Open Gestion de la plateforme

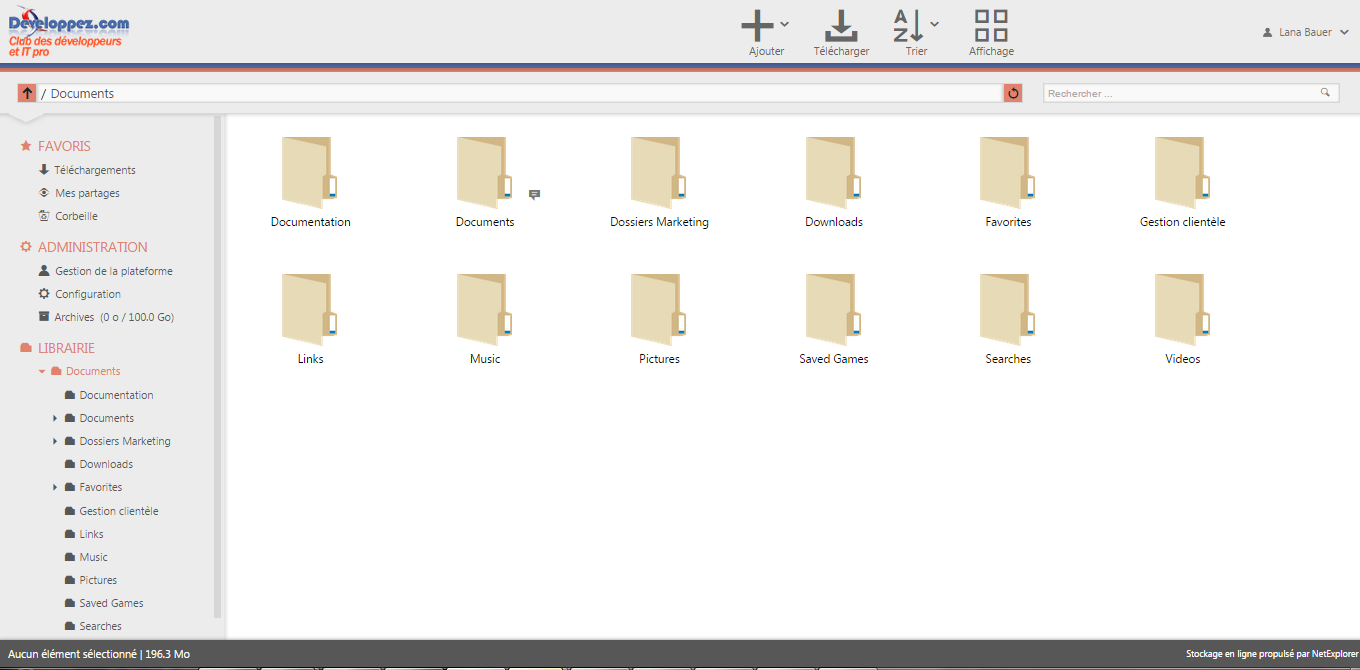tap(113, 271)
